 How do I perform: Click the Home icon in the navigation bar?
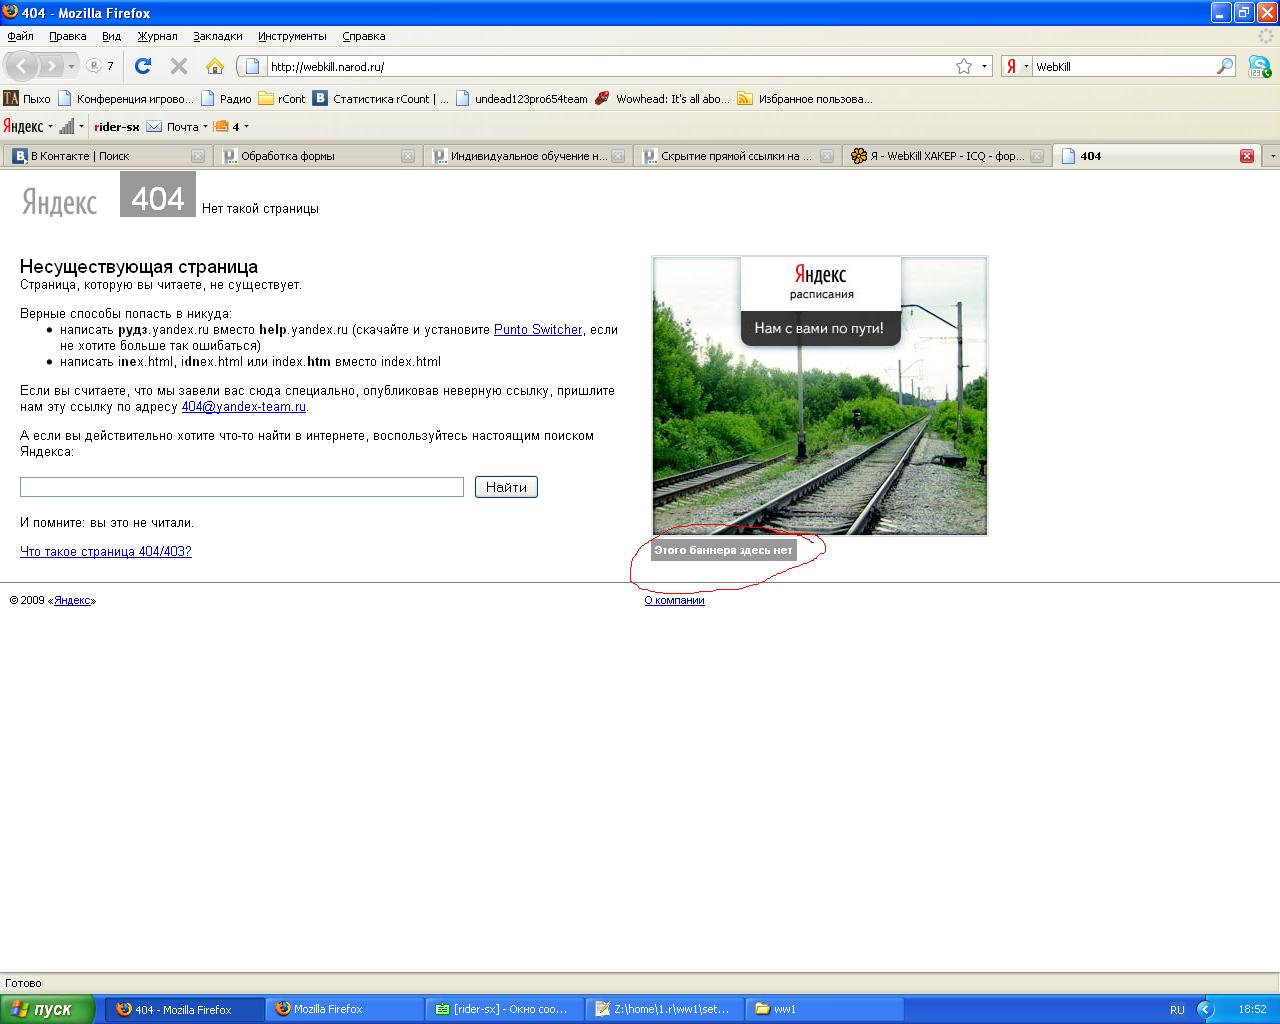coord(214,66)
